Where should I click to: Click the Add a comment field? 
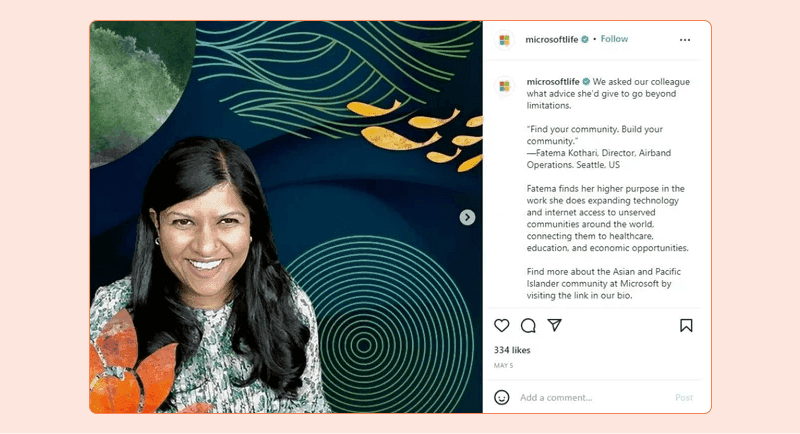coord(592,398)
